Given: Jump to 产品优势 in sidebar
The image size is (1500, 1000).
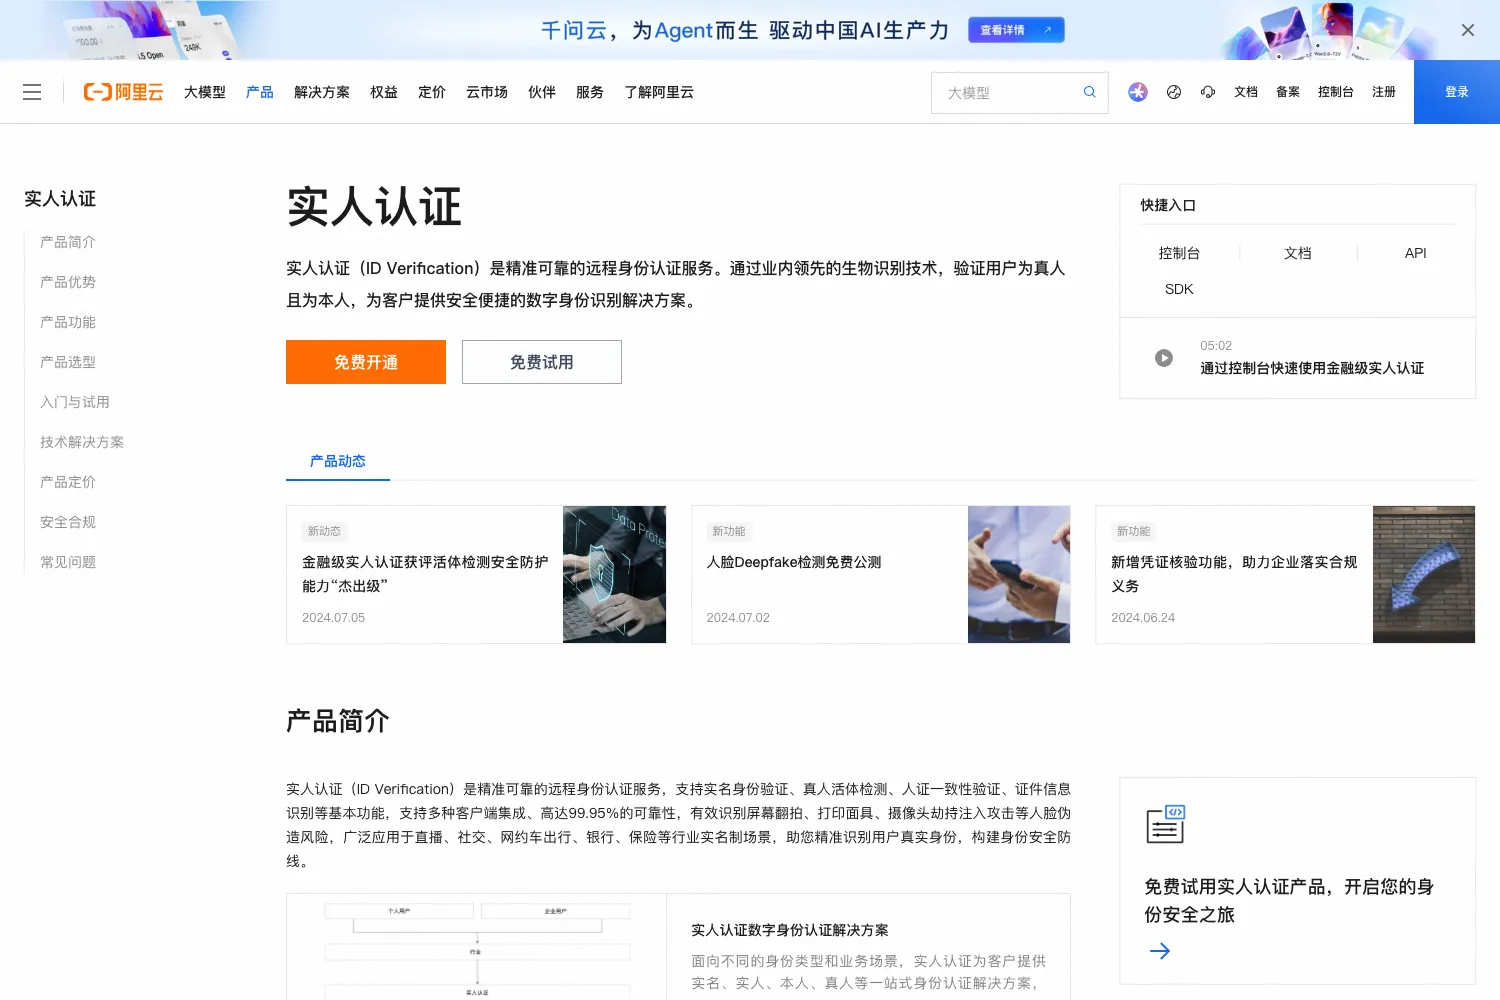Looking at the screenshot, I should coord(68,282).
